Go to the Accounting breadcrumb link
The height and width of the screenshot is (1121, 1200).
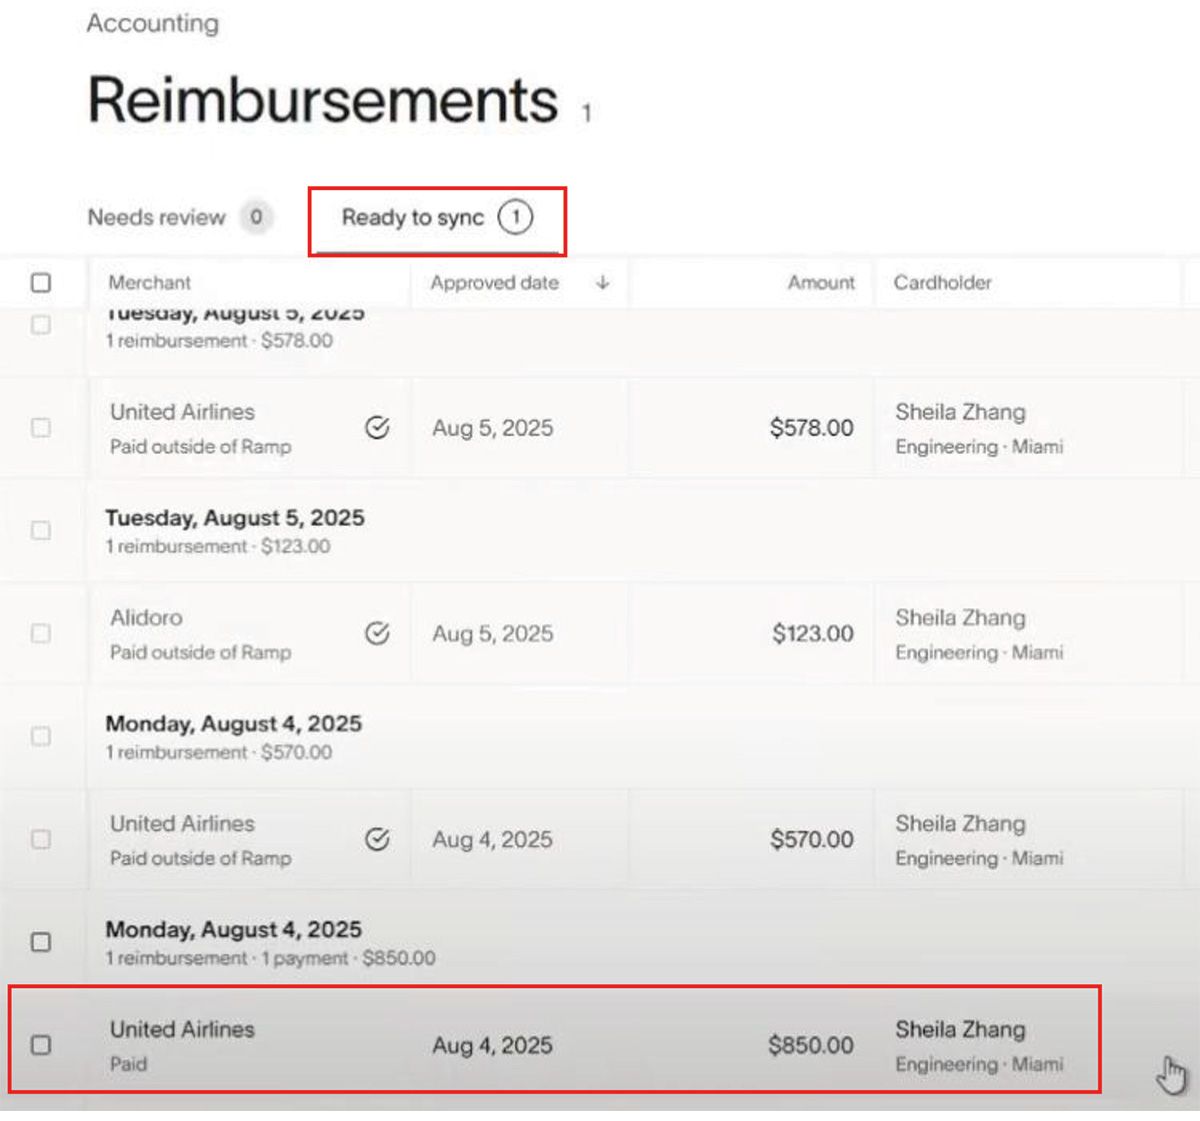(x=152, y=23)
